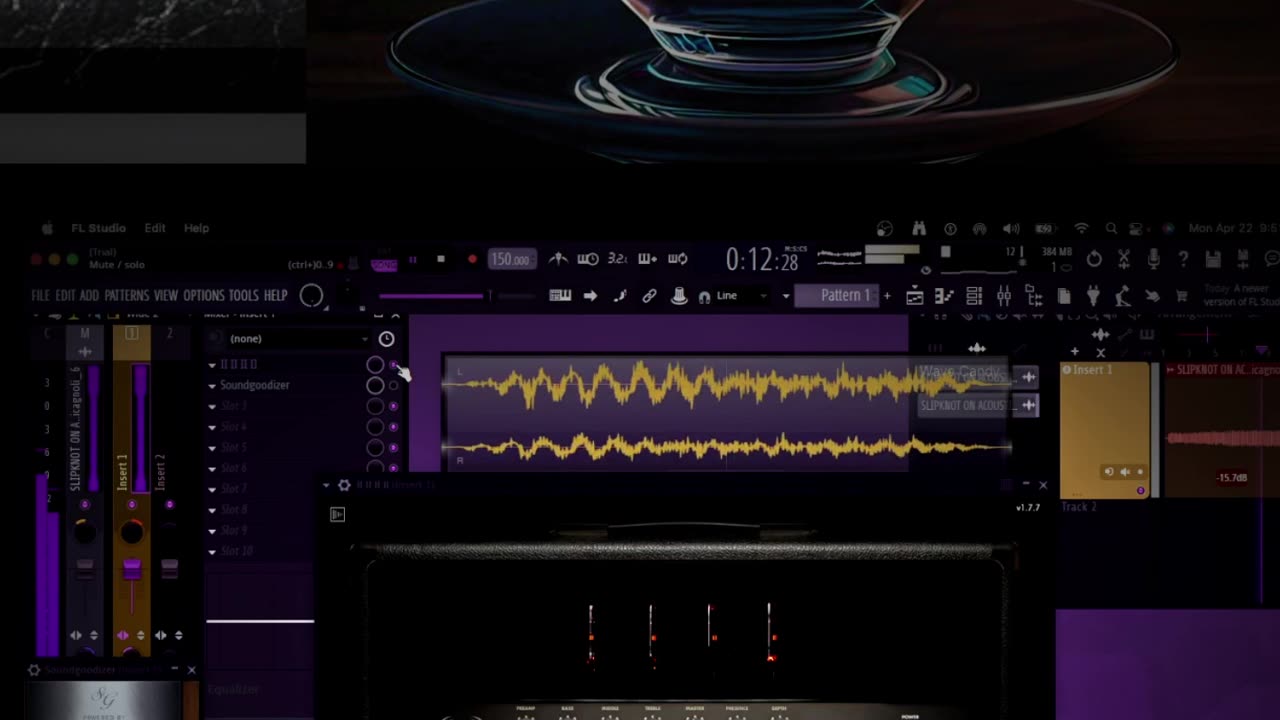Click the macOS volume icon

point(1012,229)
